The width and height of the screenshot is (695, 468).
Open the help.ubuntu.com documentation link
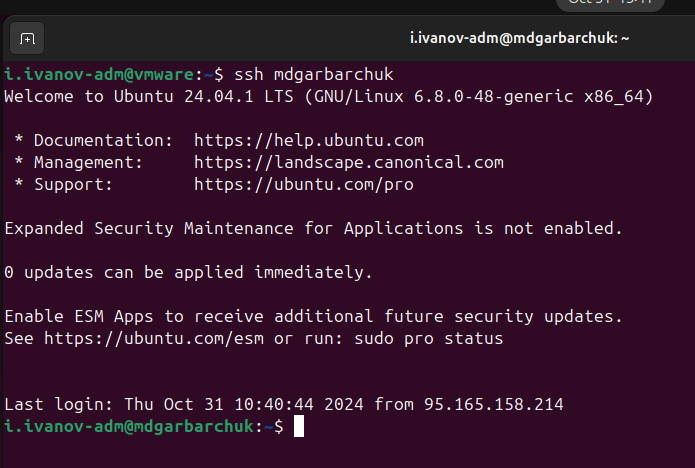[x=308, y=140]
